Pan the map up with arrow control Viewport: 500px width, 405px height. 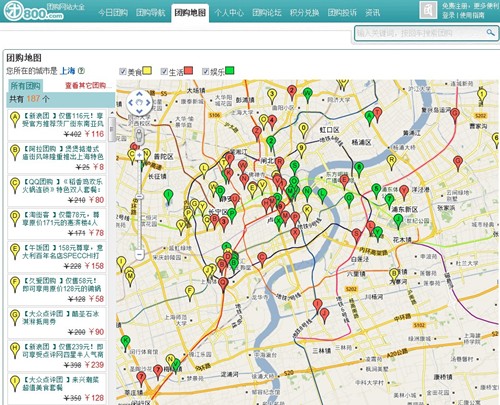pyautogui.click(x=139, y=94)
